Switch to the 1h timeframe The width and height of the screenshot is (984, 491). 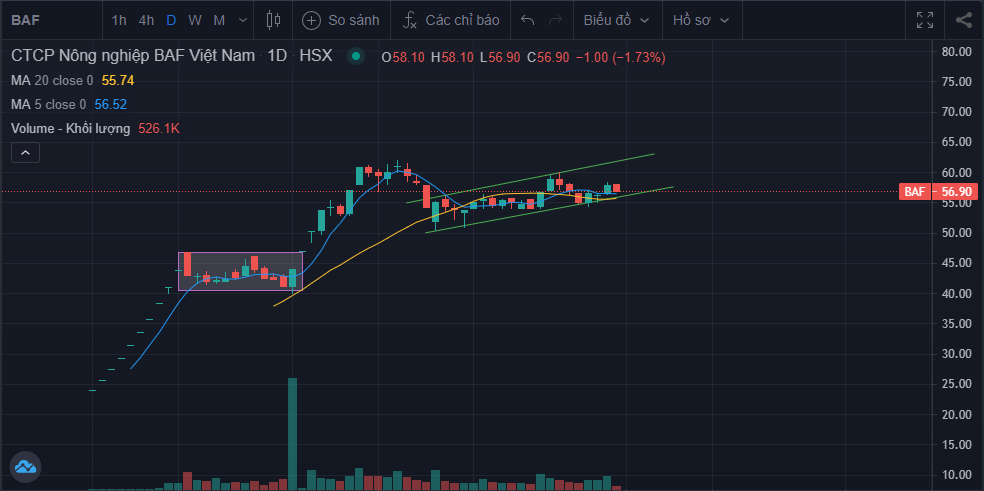(x=119, y=20)
